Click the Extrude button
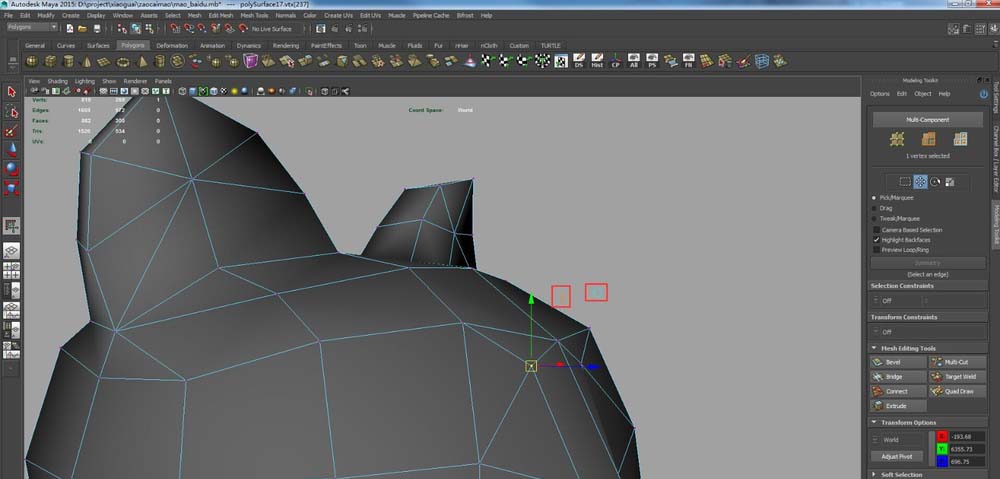The image size is (1000, 479). 898,406
